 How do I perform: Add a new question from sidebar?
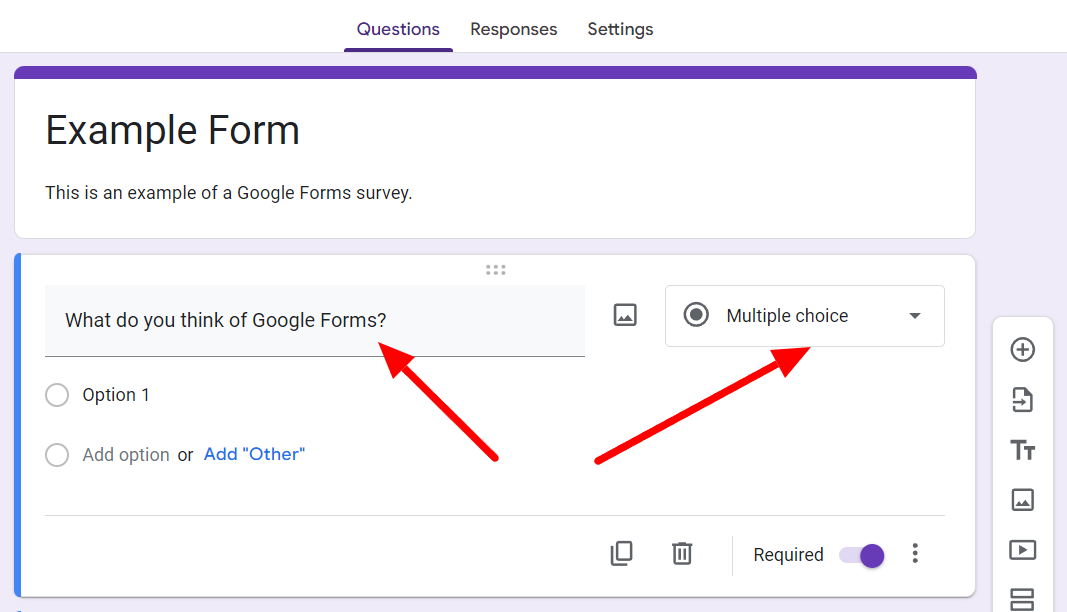(1022, 350)
